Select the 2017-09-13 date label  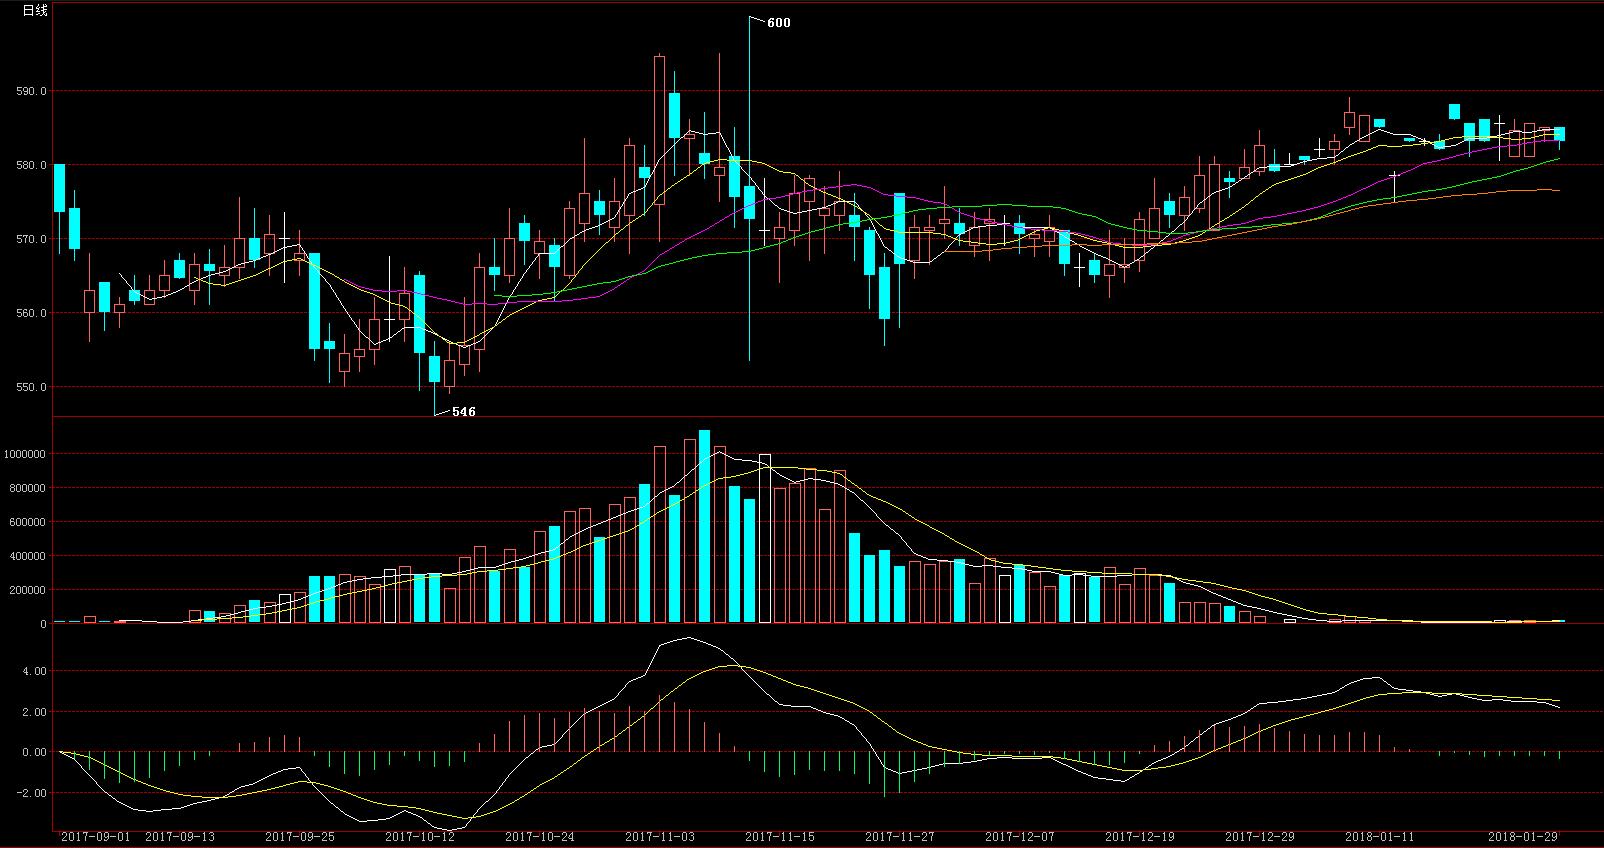click(181, 836)
